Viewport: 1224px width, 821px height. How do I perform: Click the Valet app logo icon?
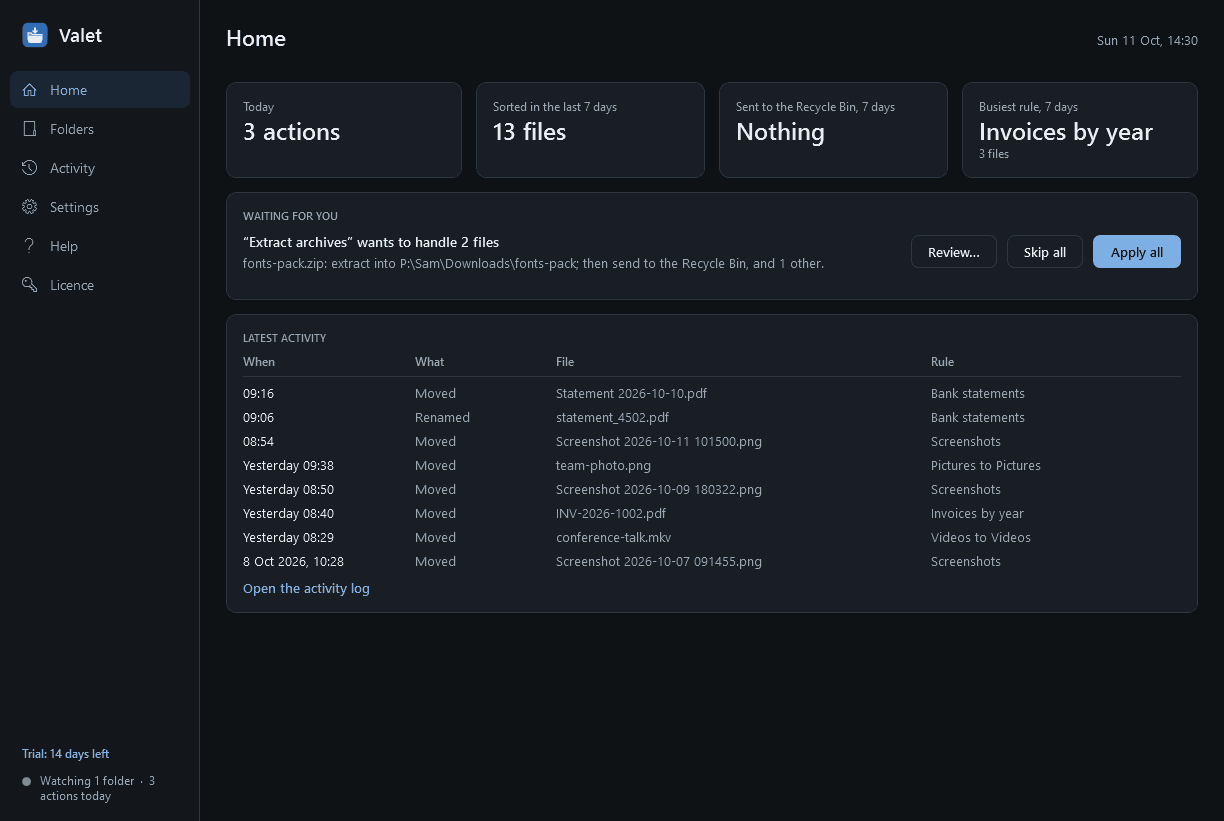coord(35,36)
